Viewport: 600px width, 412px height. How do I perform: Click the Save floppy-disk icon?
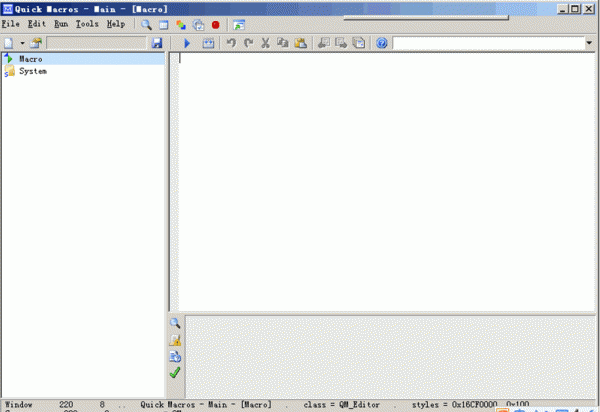pos(157,43)
